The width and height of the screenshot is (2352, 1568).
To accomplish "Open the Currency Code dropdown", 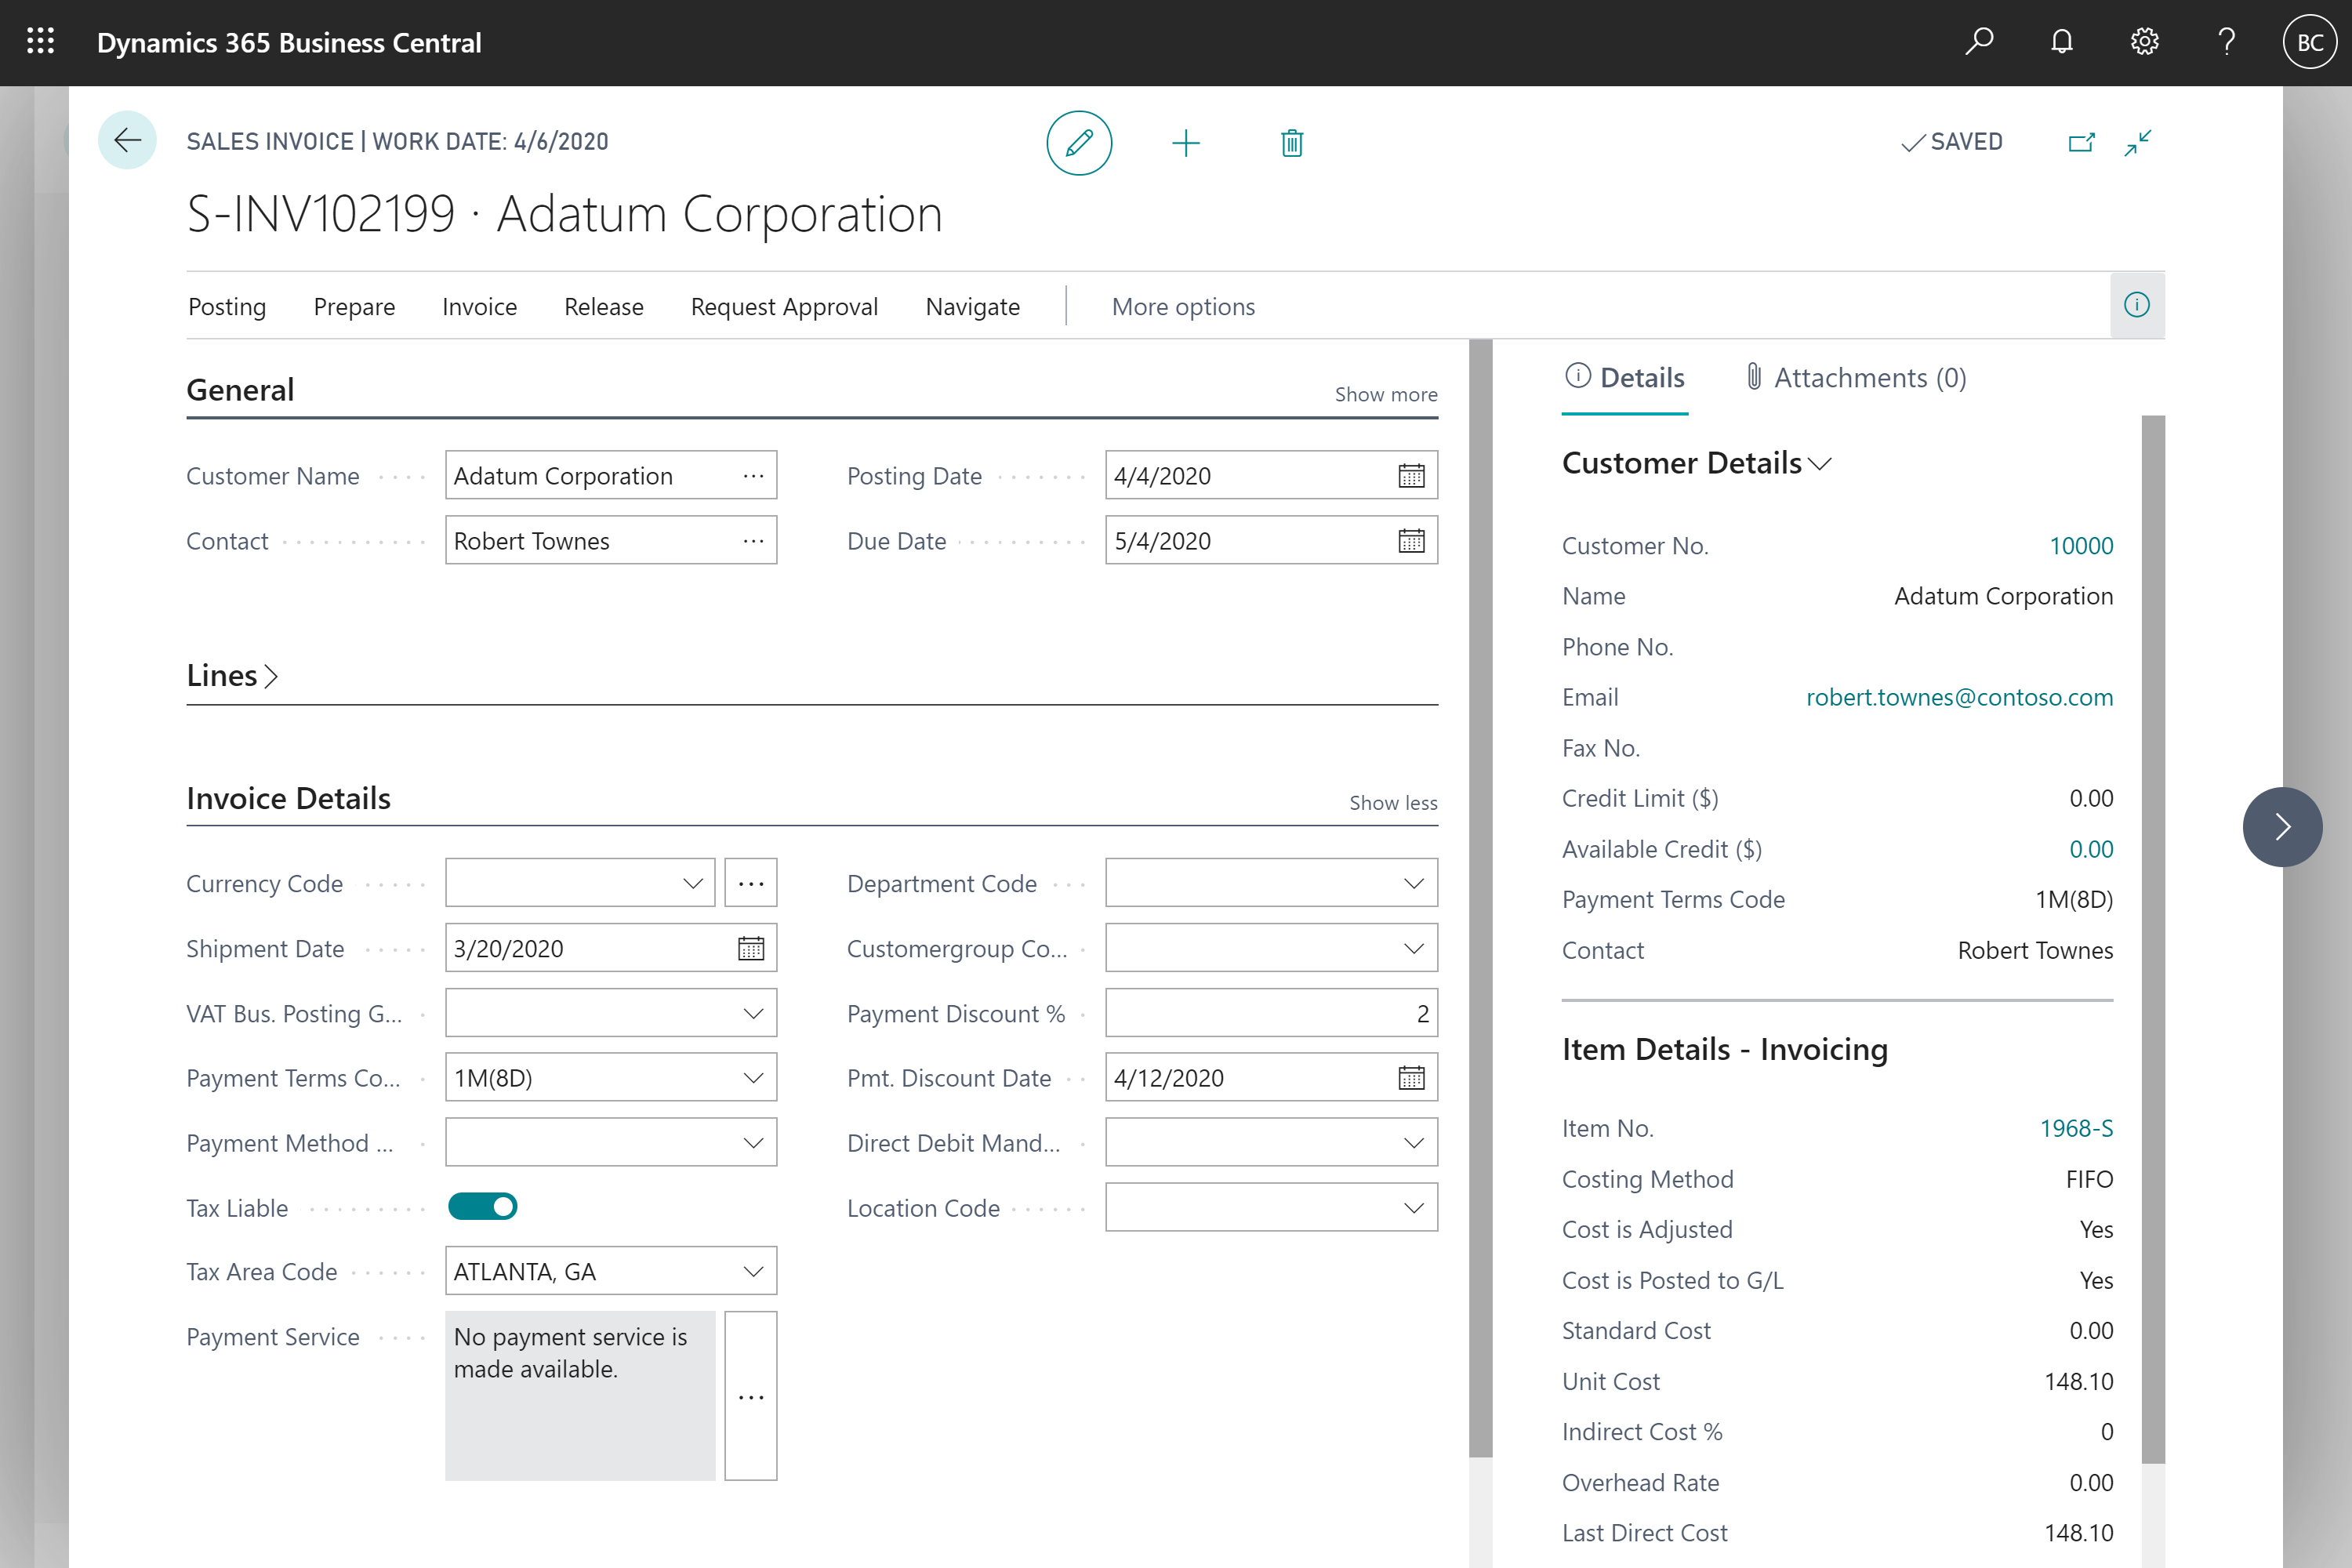I will (693, 884).
